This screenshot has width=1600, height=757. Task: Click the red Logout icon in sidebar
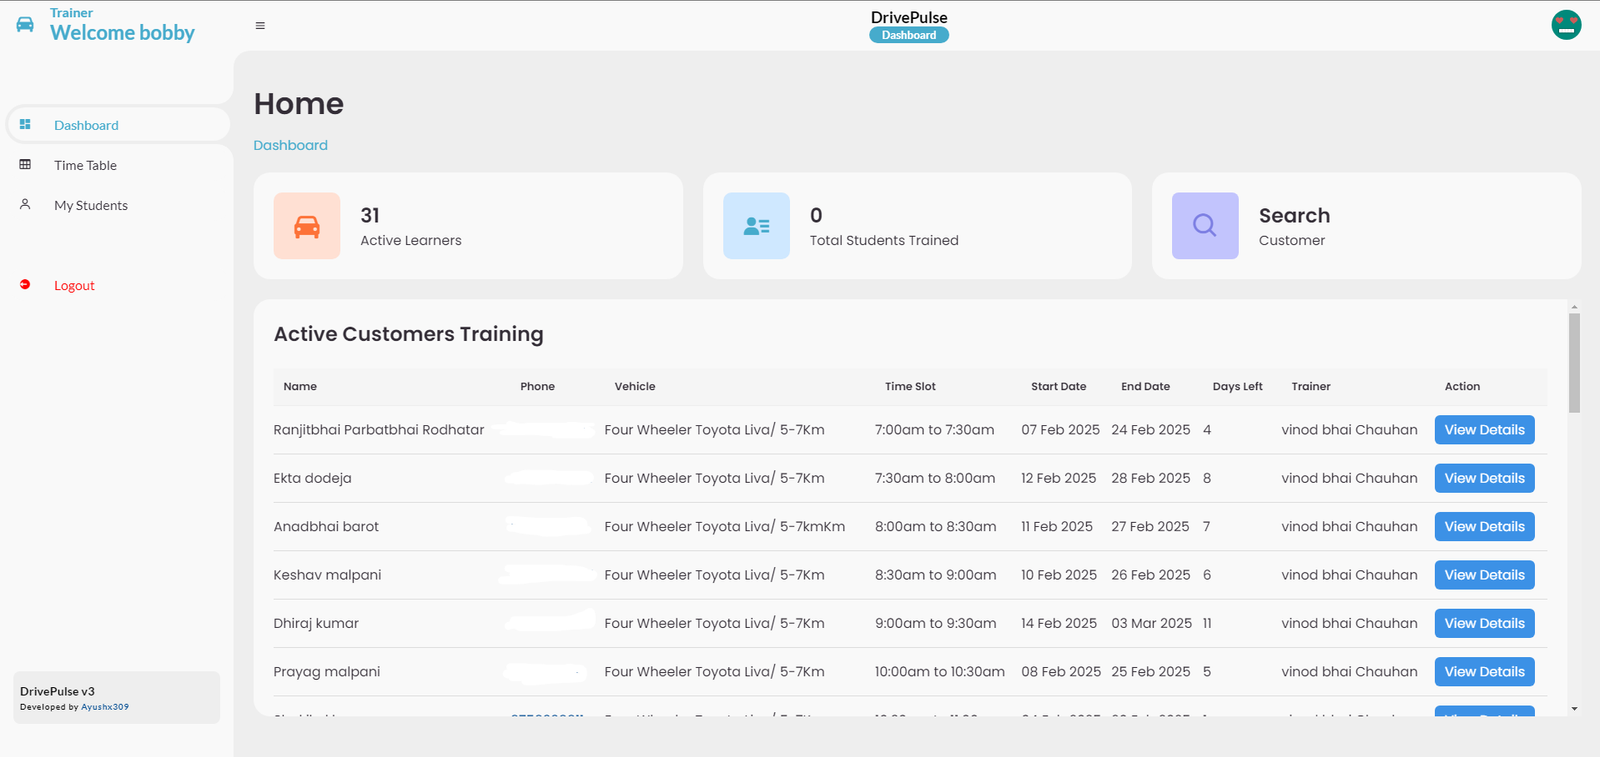coord(25,285)
